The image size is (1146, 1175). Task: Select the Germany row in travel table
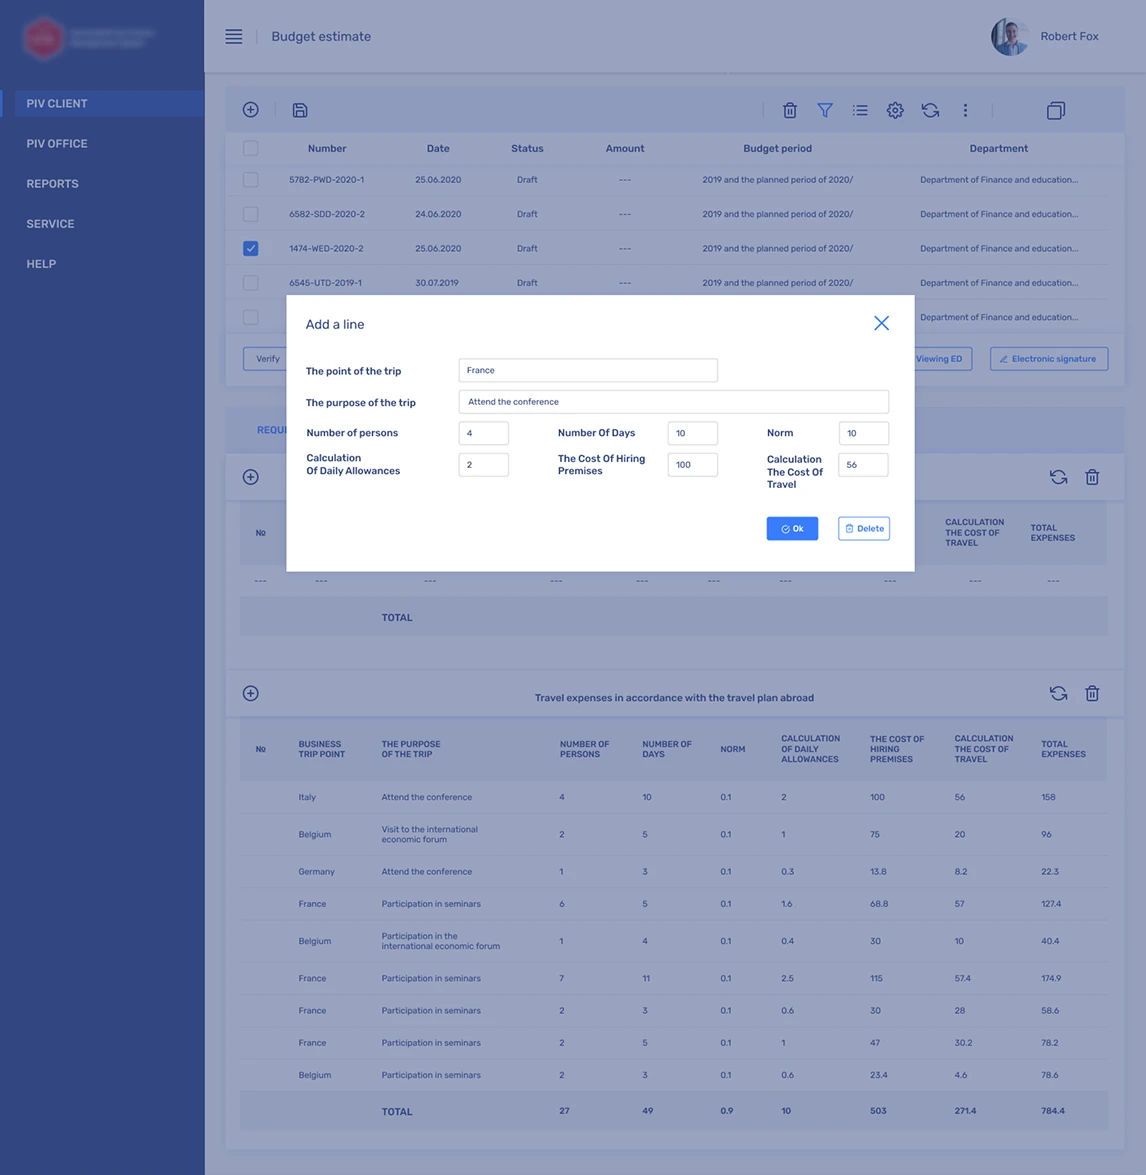coord(673,872)
